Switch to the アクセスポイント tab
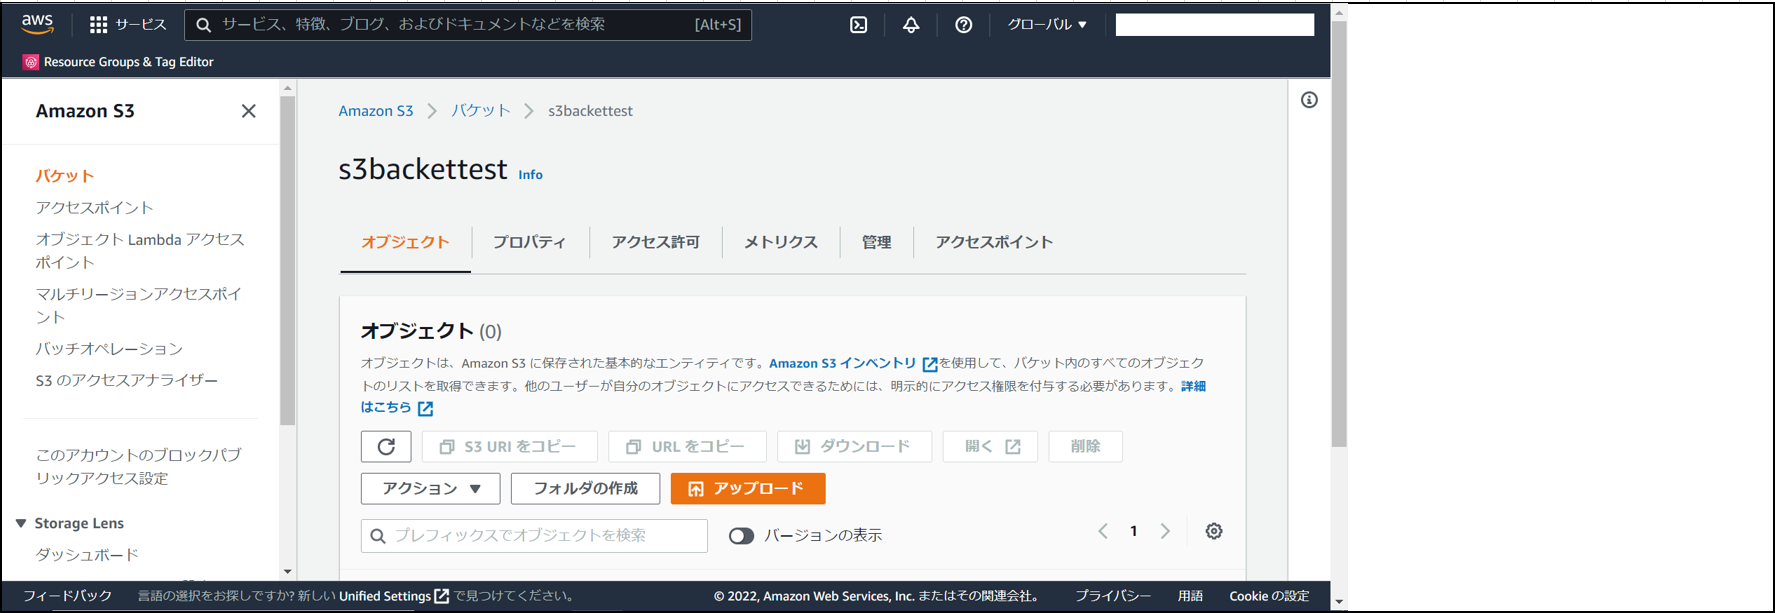1775x613 pixels. [x=994, y=242]
